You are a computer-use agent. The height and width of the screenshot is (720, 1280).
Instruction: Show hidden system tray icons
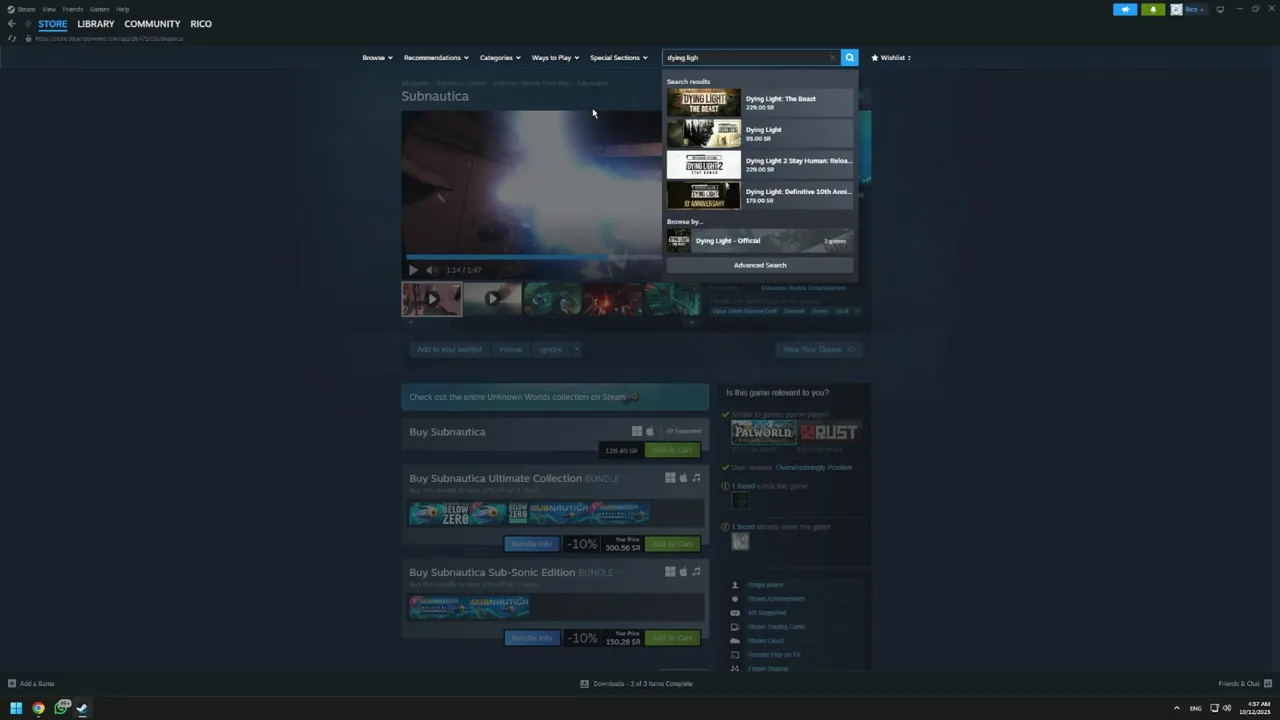coord(1176,708)
